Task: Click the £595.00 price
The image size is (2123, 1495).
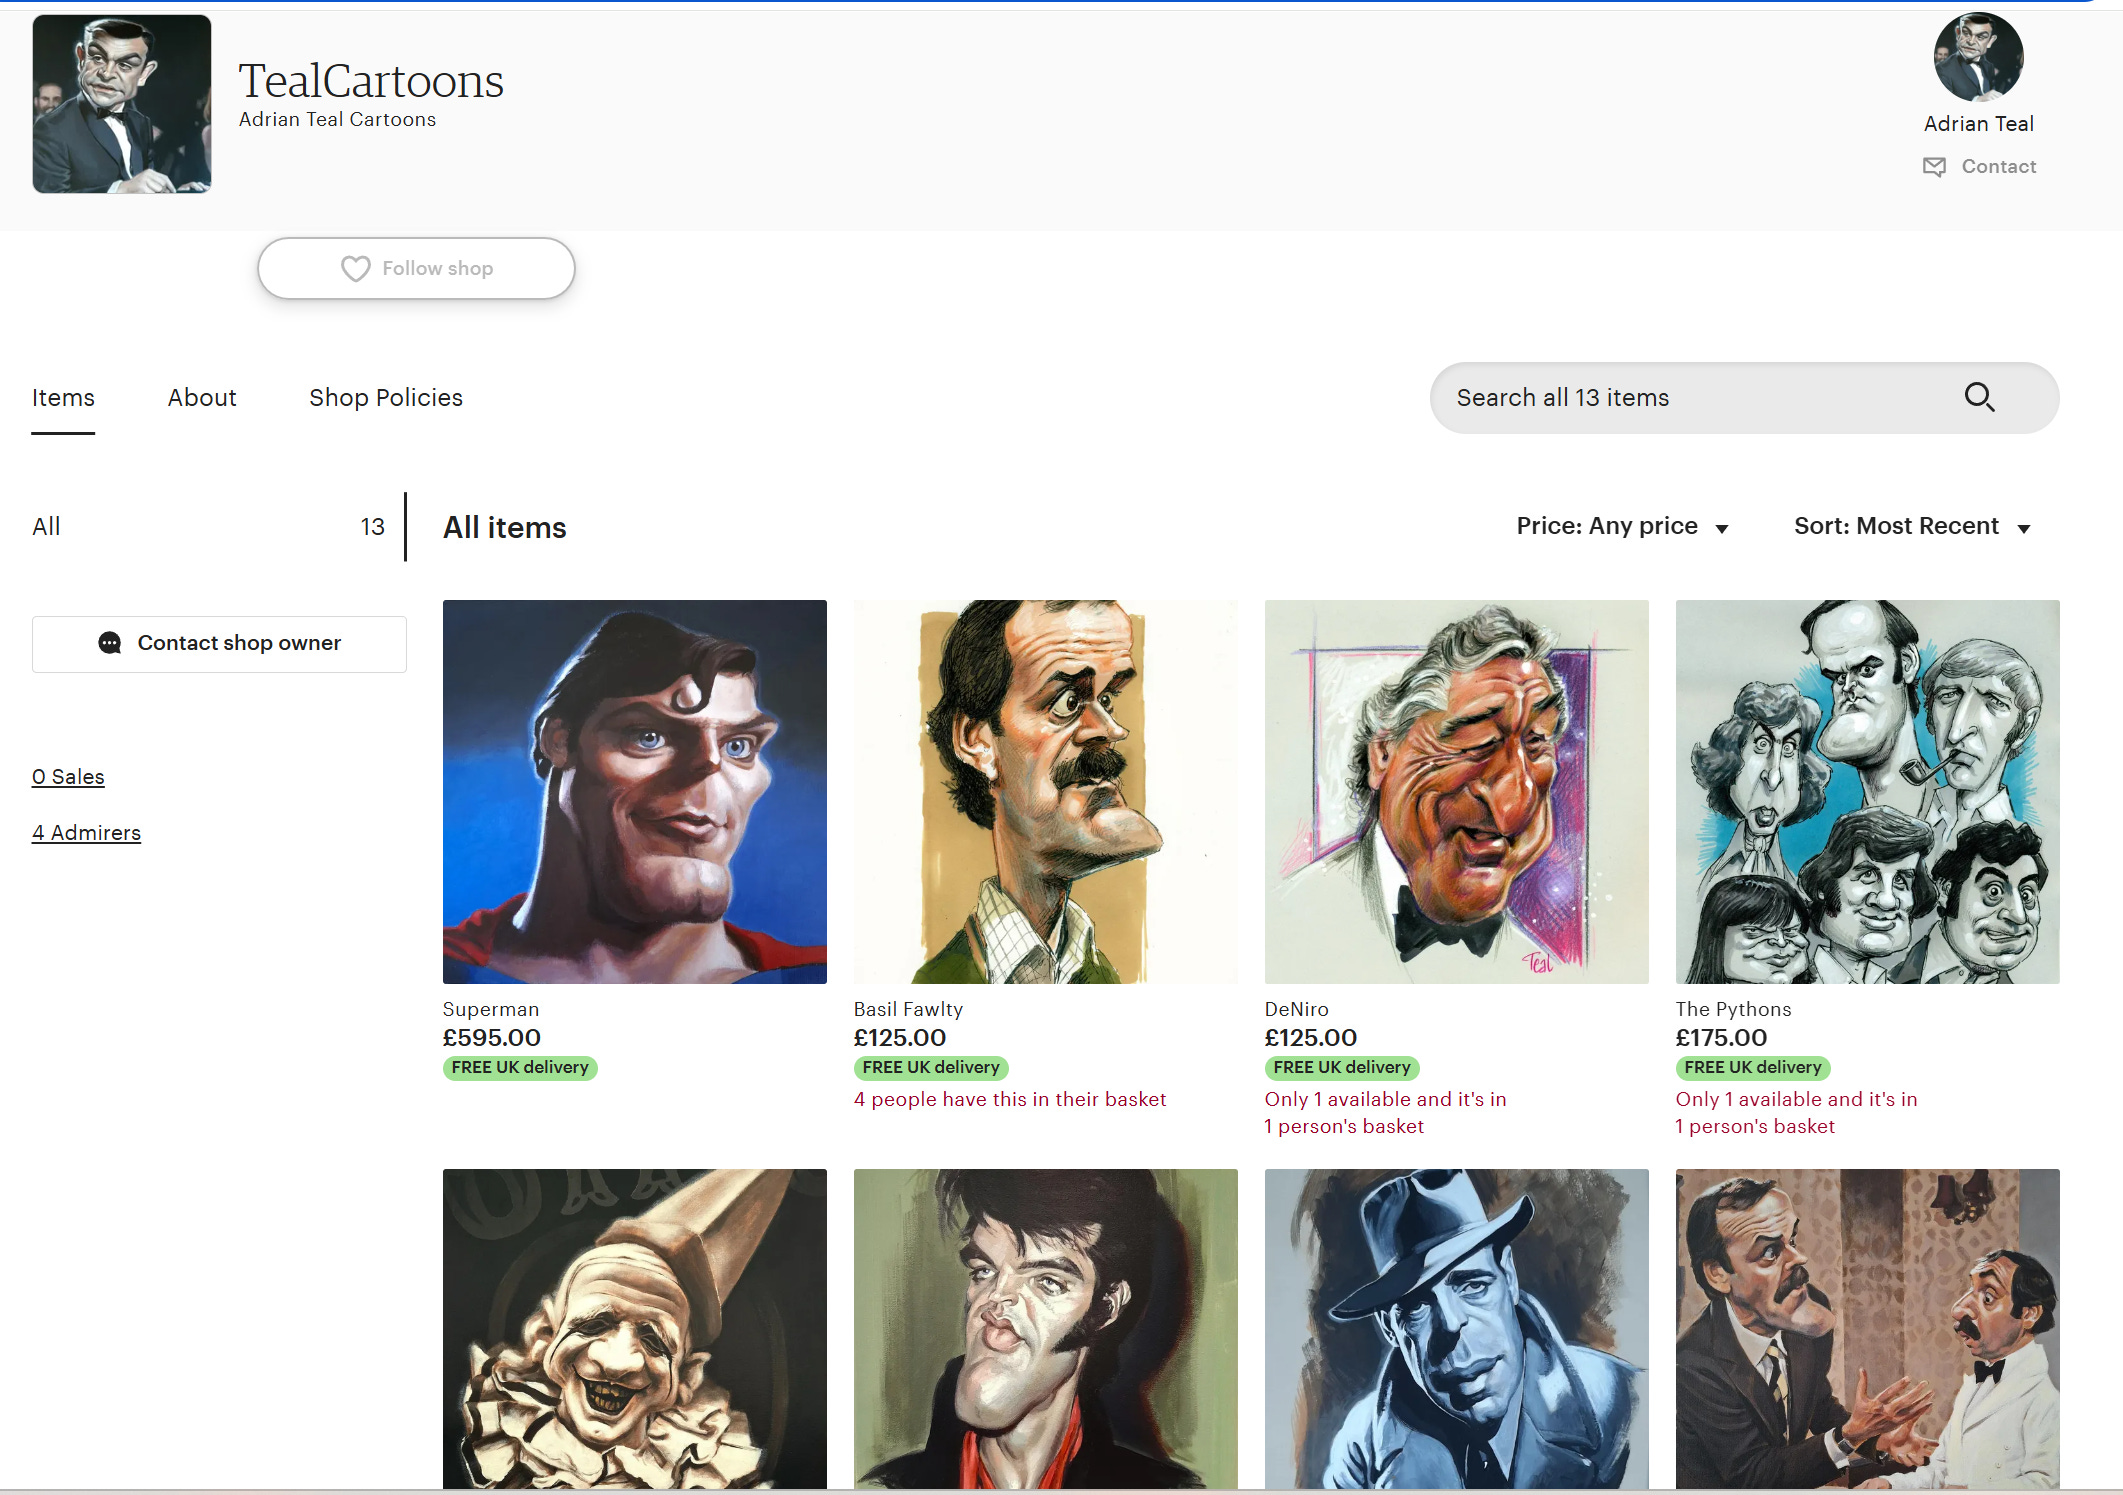Action: (492, 1038)
